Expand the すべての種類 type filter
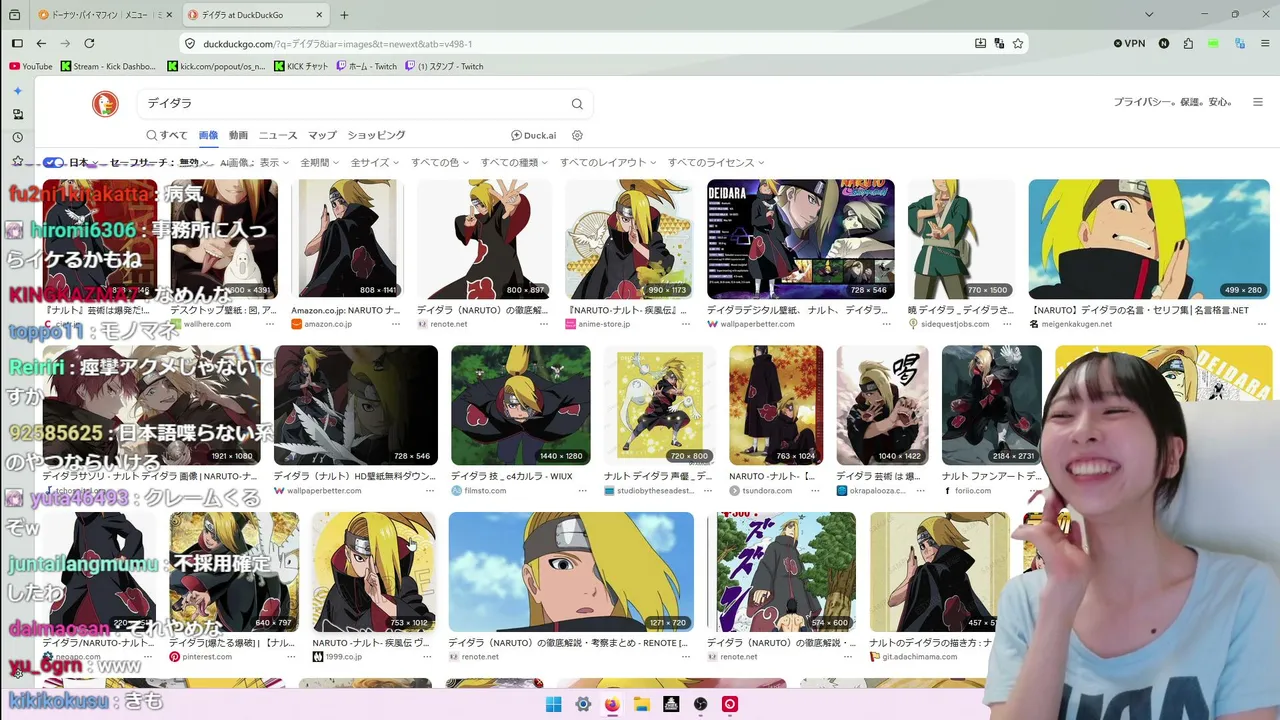1280x720 pixels. (x=514, y=163)
